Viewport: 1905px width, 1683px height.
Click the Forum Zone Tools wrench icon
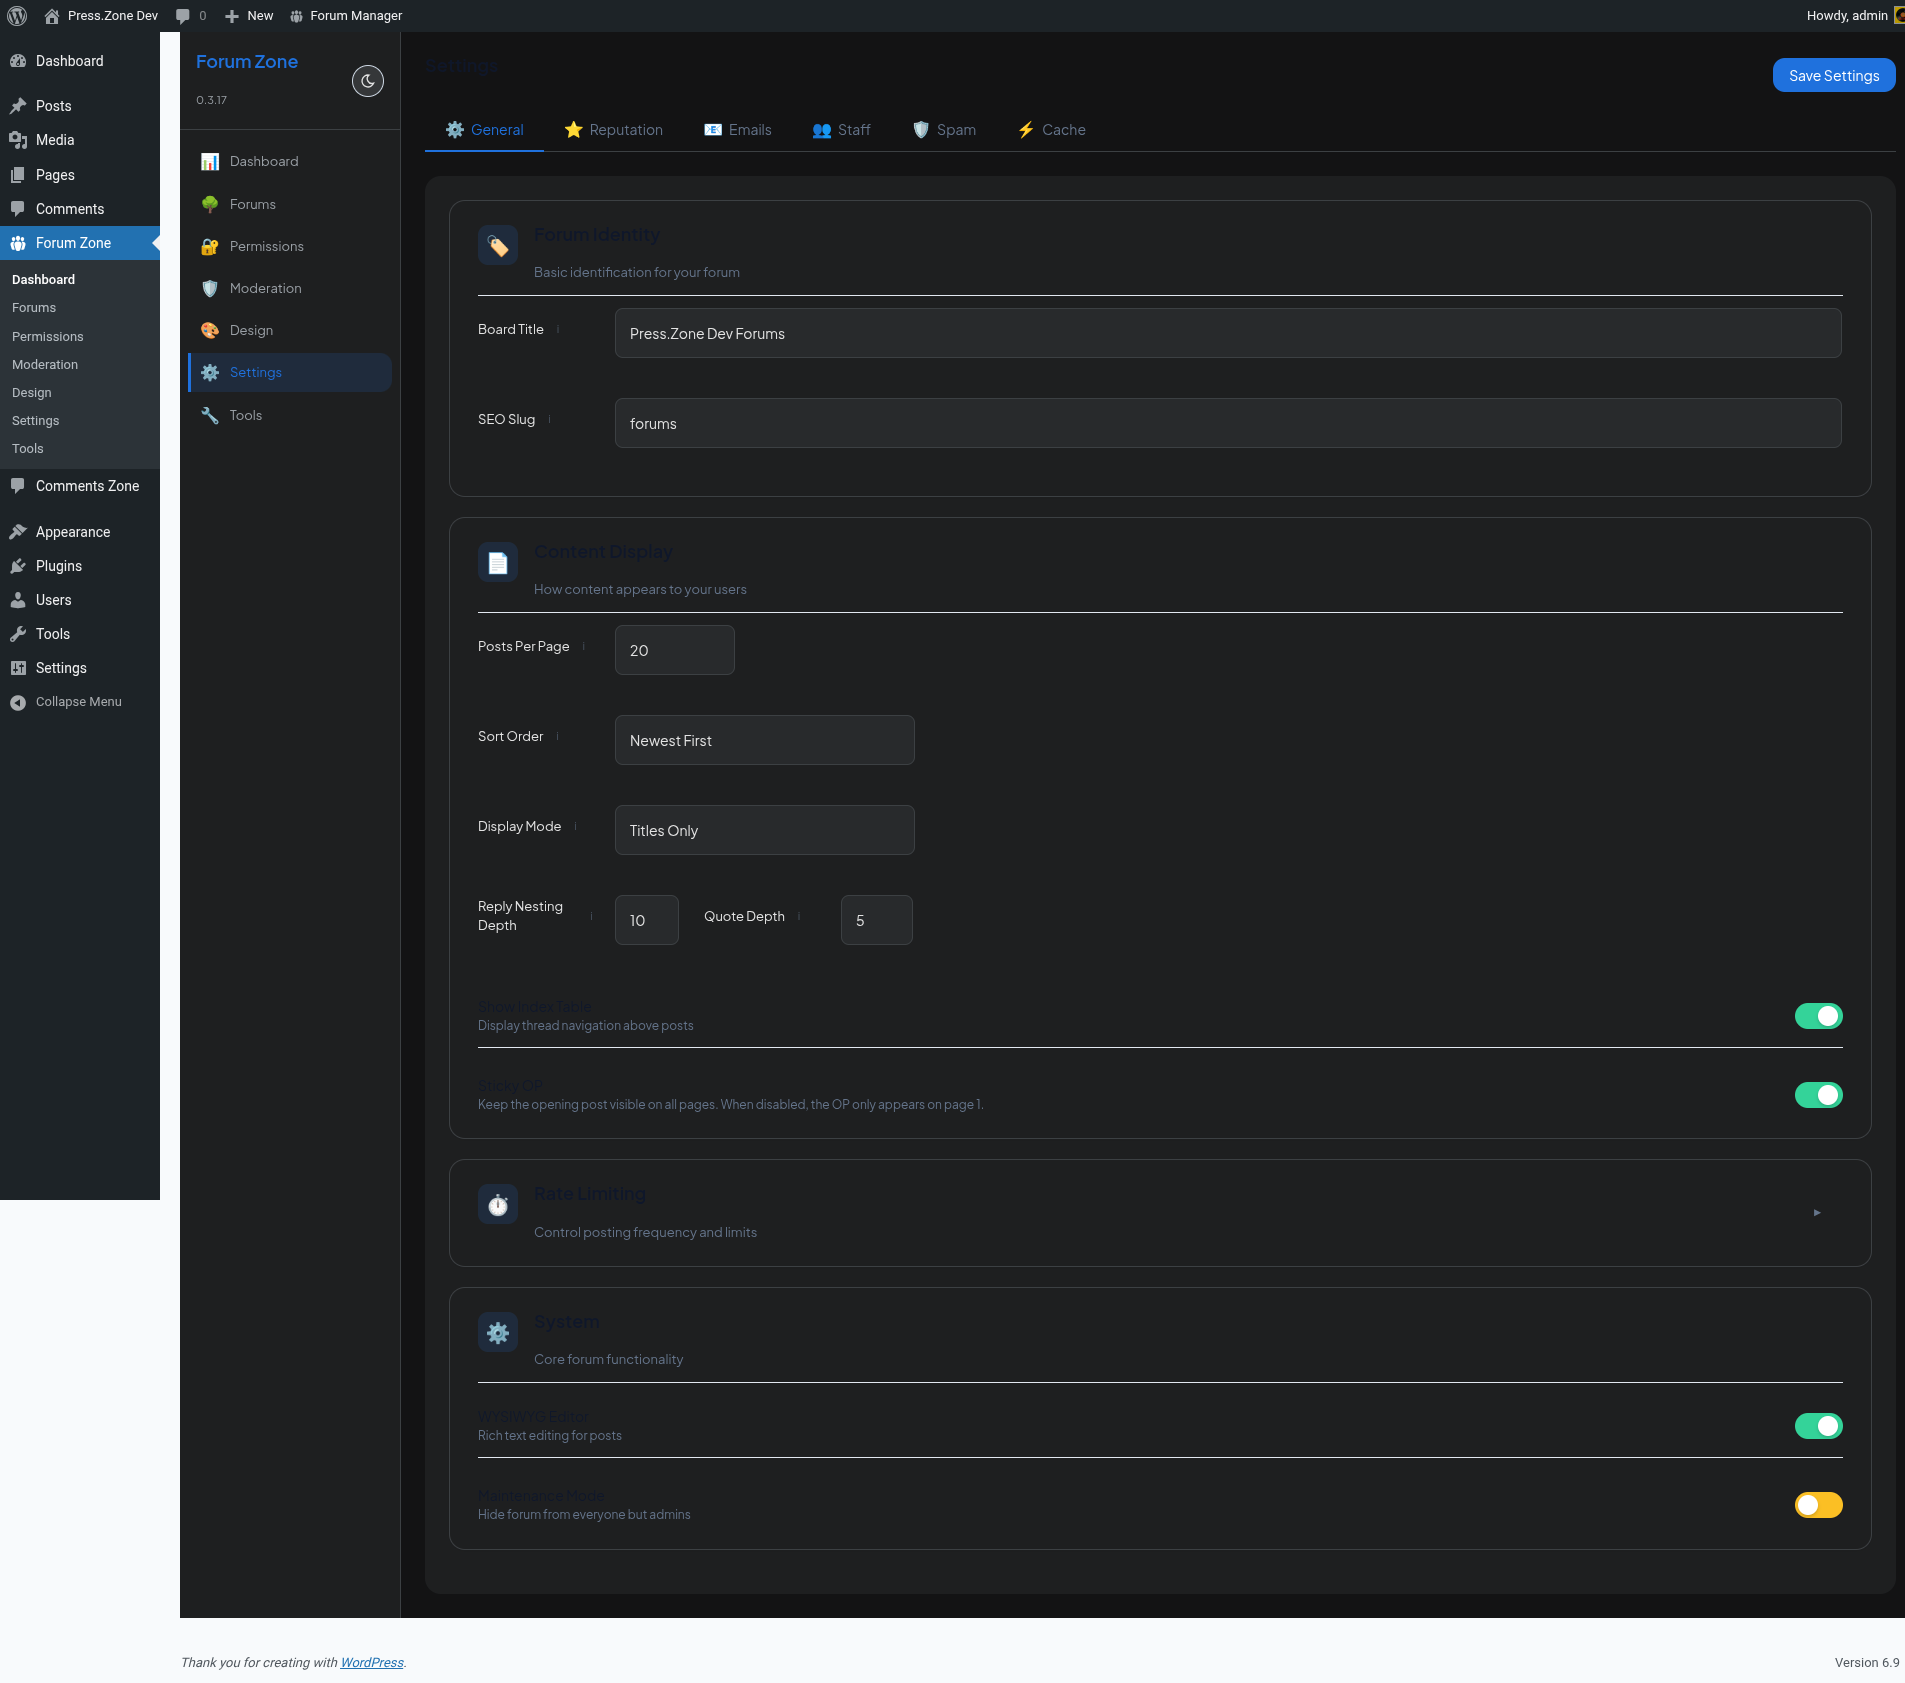pyautogui.click(x=210, y=415)
